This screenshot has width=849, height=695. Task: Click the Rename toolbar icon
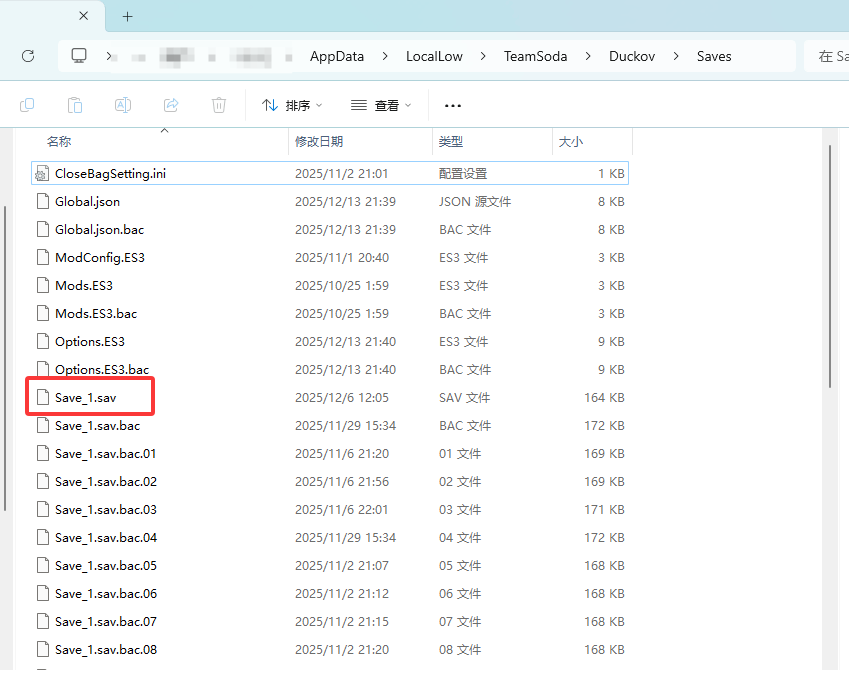point(123,105)
